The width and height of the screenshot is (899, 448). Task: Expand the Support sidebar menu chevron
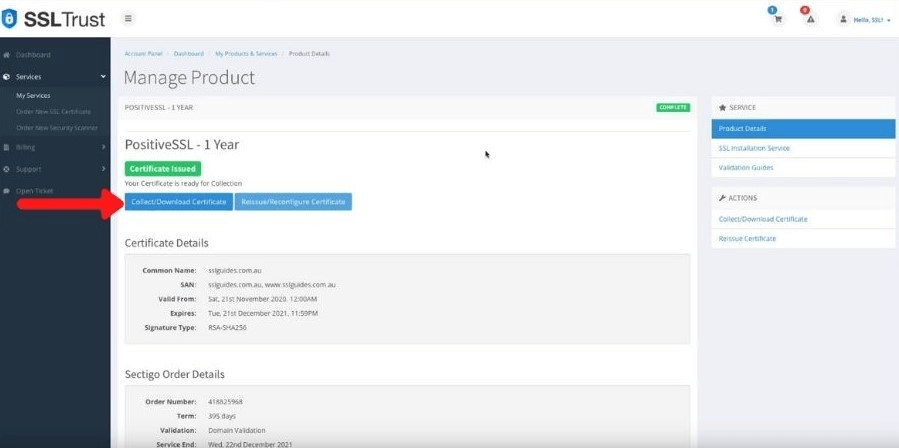(102, 169)
